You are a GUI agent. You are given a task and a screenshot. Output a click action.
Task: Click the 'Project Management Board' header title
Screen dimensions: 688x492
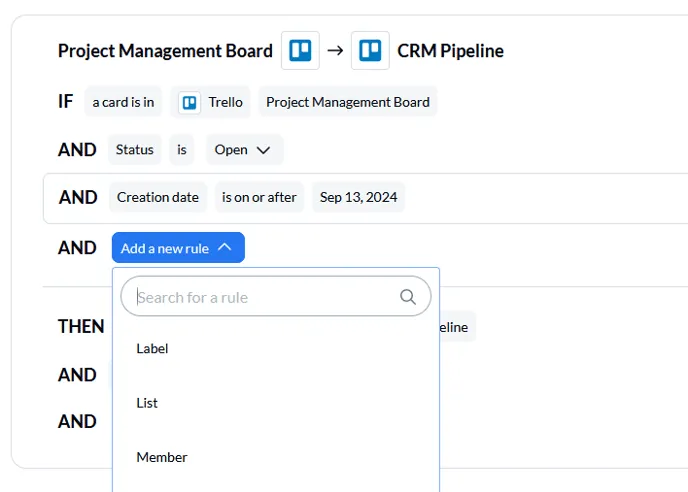tap(165, 51)
